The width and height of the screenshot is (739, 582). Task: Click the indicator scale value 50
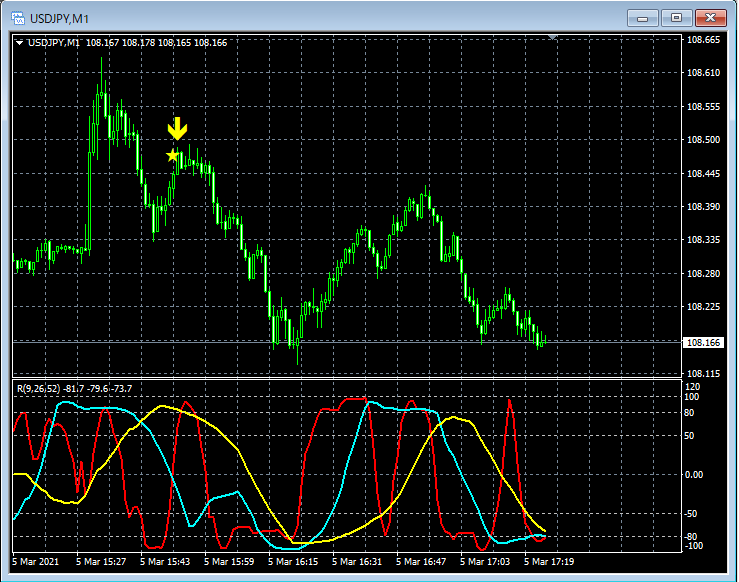[x=689, y=435]
